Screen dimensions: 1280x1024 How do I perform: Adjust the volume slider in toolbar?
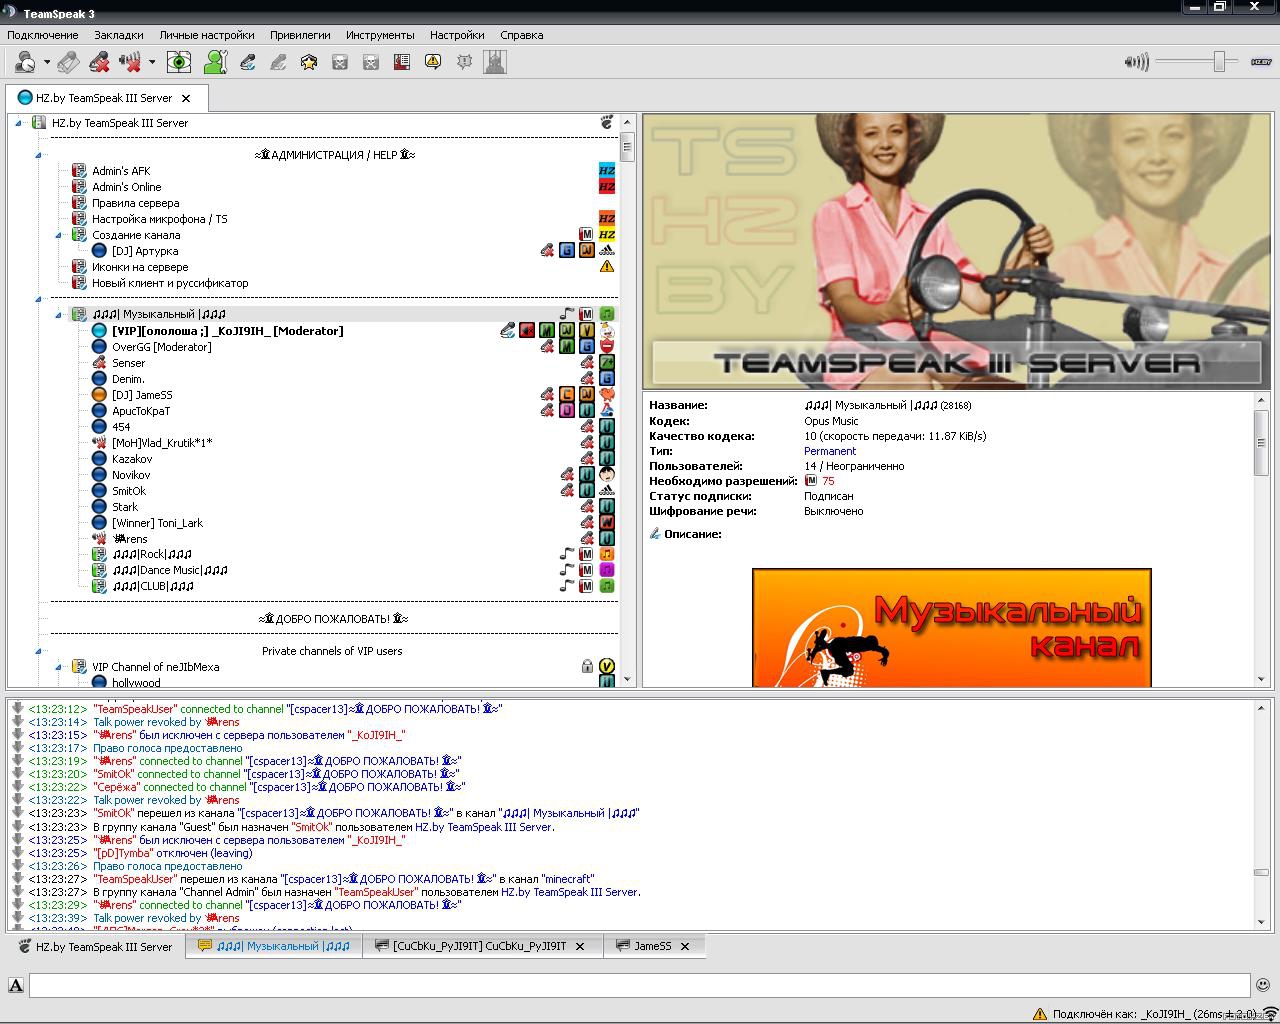(1219, 62)
